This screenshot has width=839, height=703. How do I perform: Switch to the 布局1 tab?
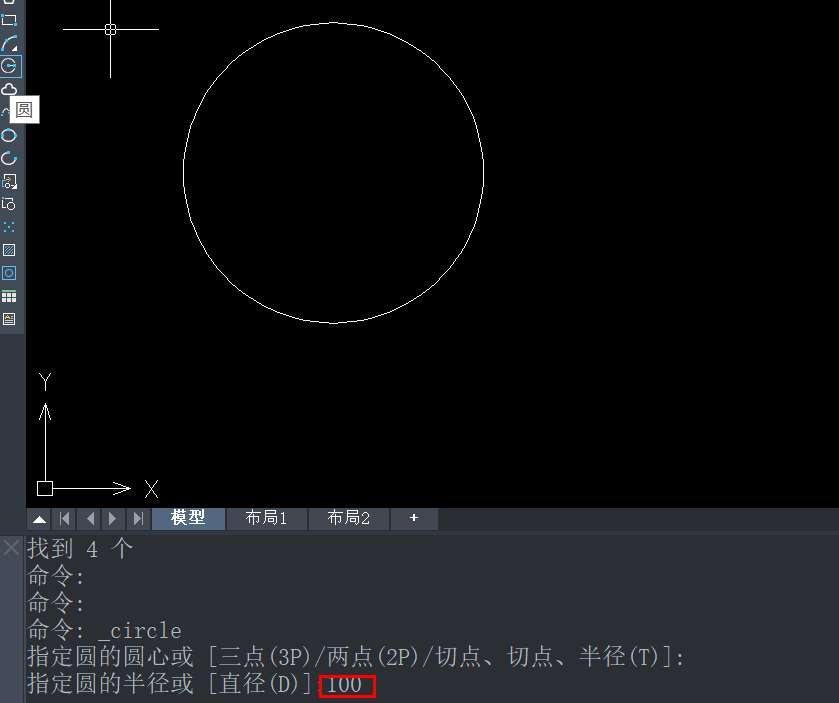coord(266,518)
